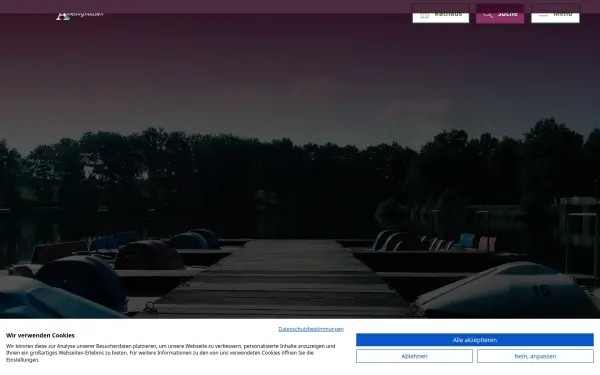This screenshot has width=600, height=375.
Task: Open the Menü navigation button
Action: [x=555, y=13]
